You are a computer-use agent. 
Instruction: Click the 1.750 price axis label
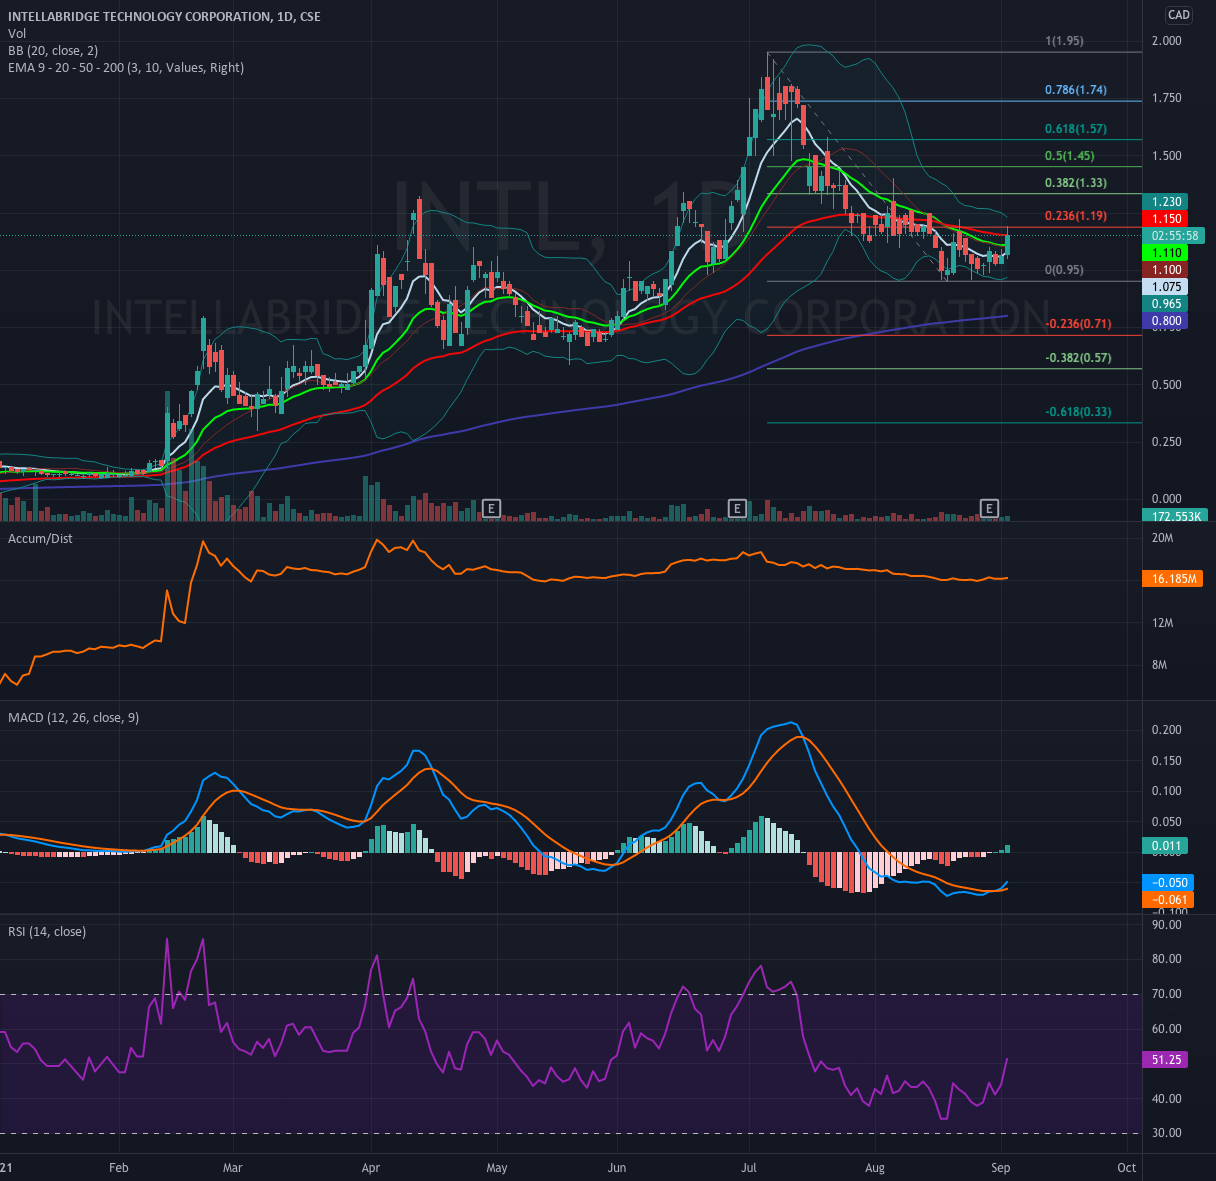1167,98
